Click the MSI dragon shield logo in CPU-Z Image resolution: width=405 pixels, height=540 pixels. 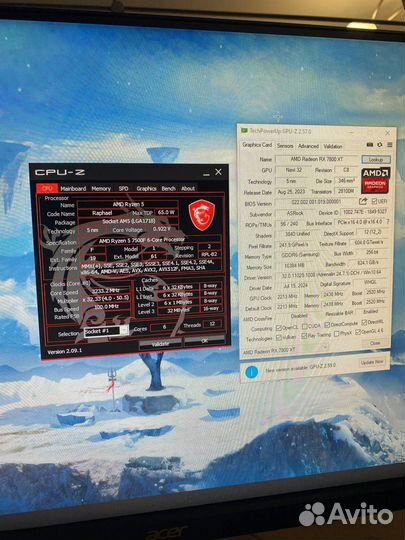[x=202, y=215]
